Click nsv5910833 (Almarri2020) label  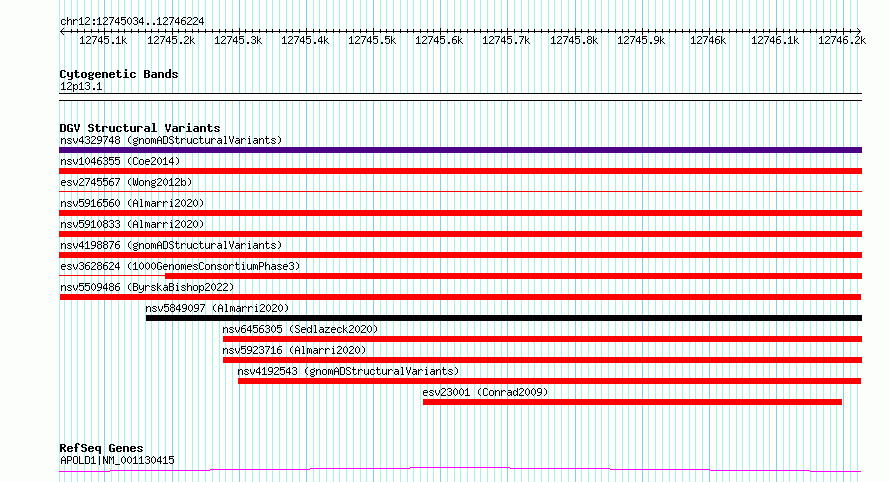point(132,224)
